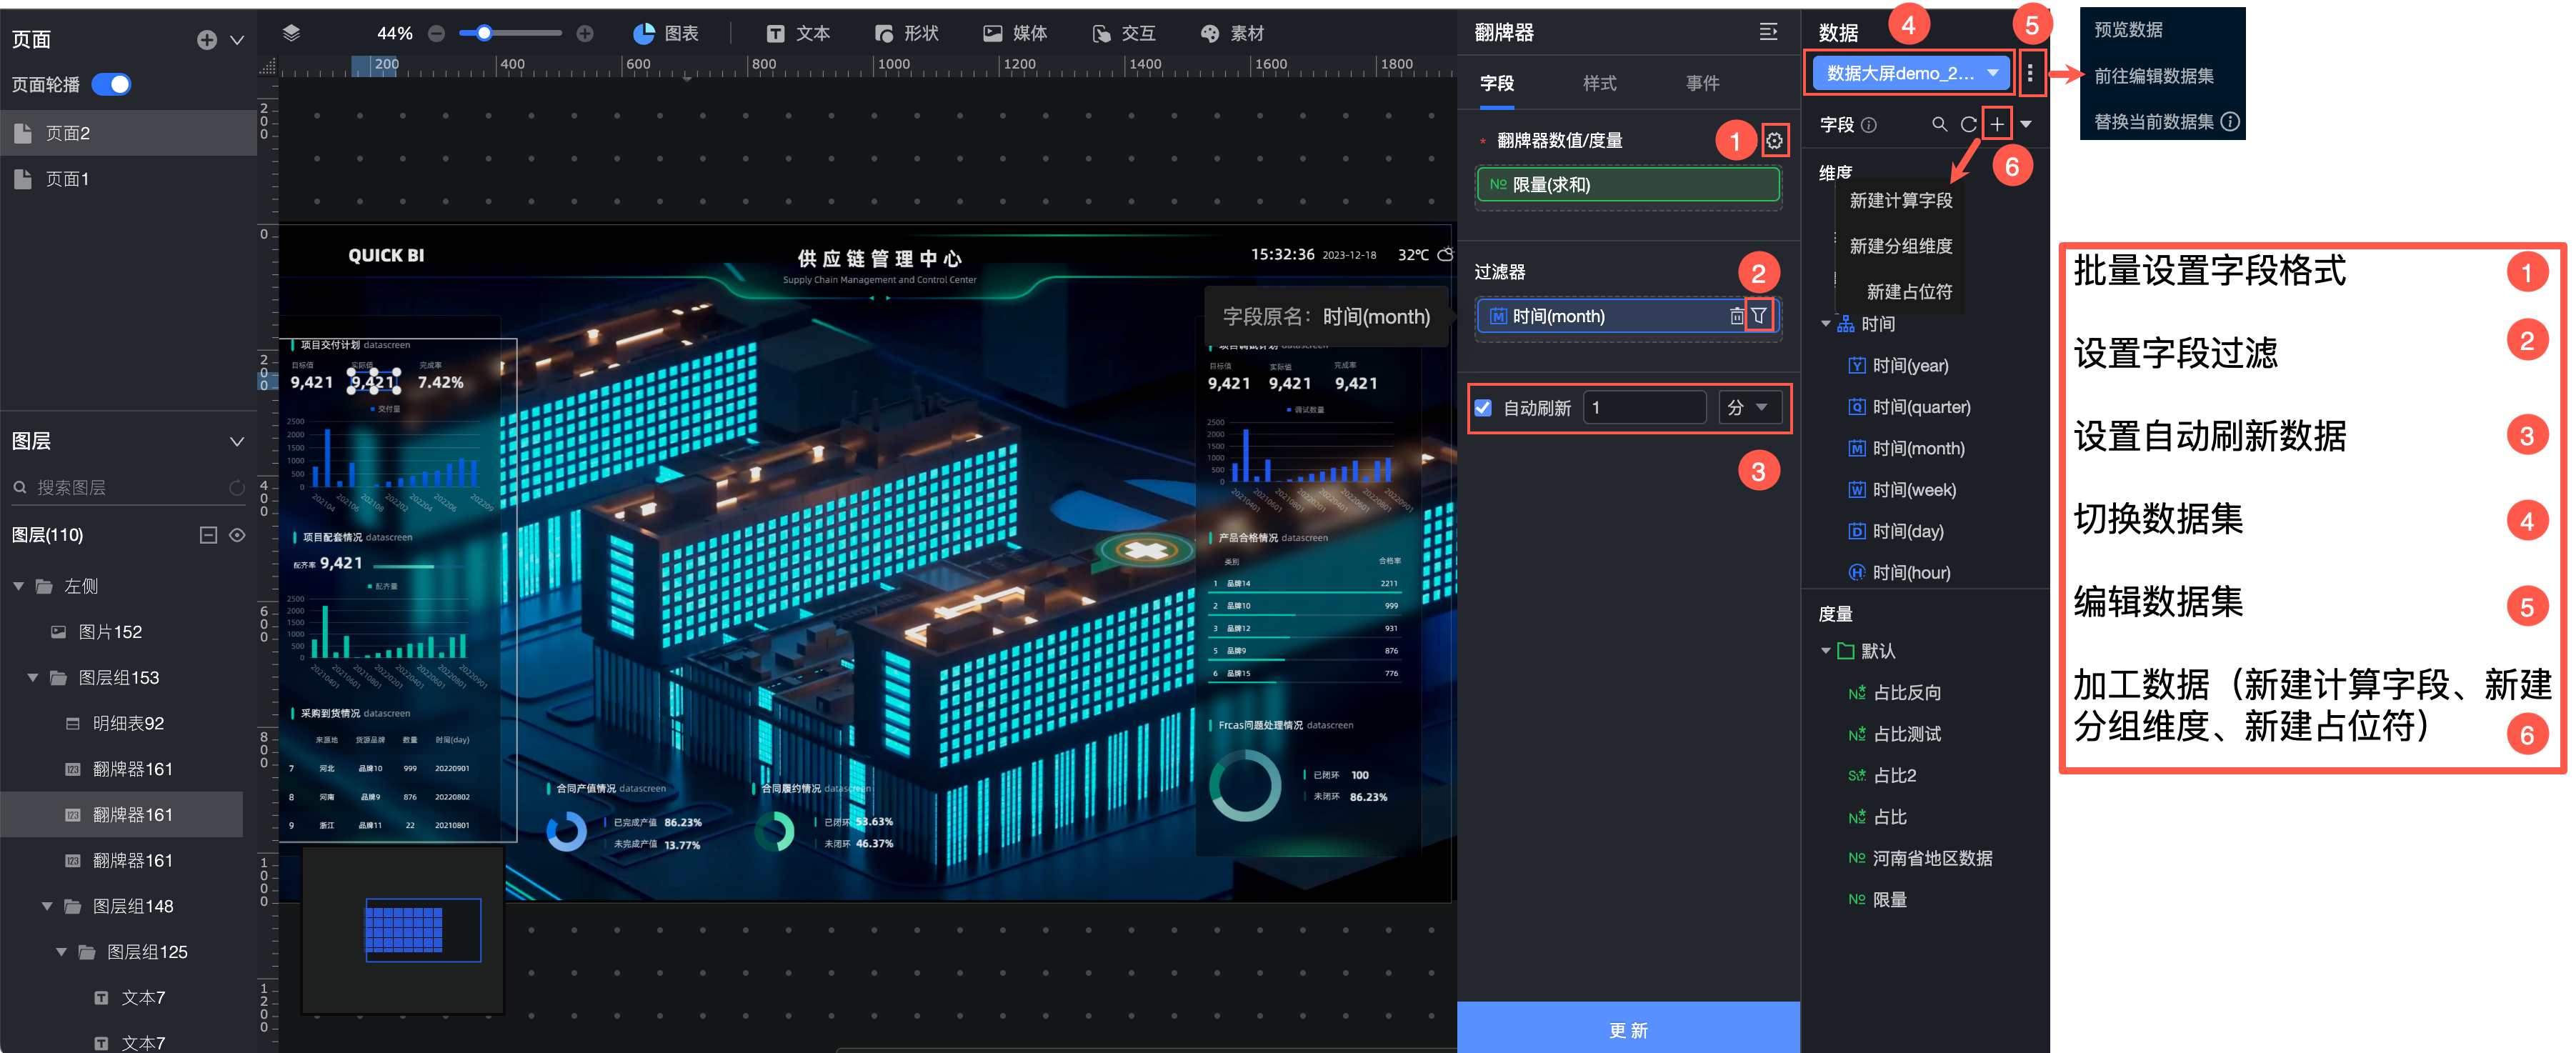Select the highlighted 翻牌器161 layer
Screen dimensions: 2576x1053
(x=121, y=815)
